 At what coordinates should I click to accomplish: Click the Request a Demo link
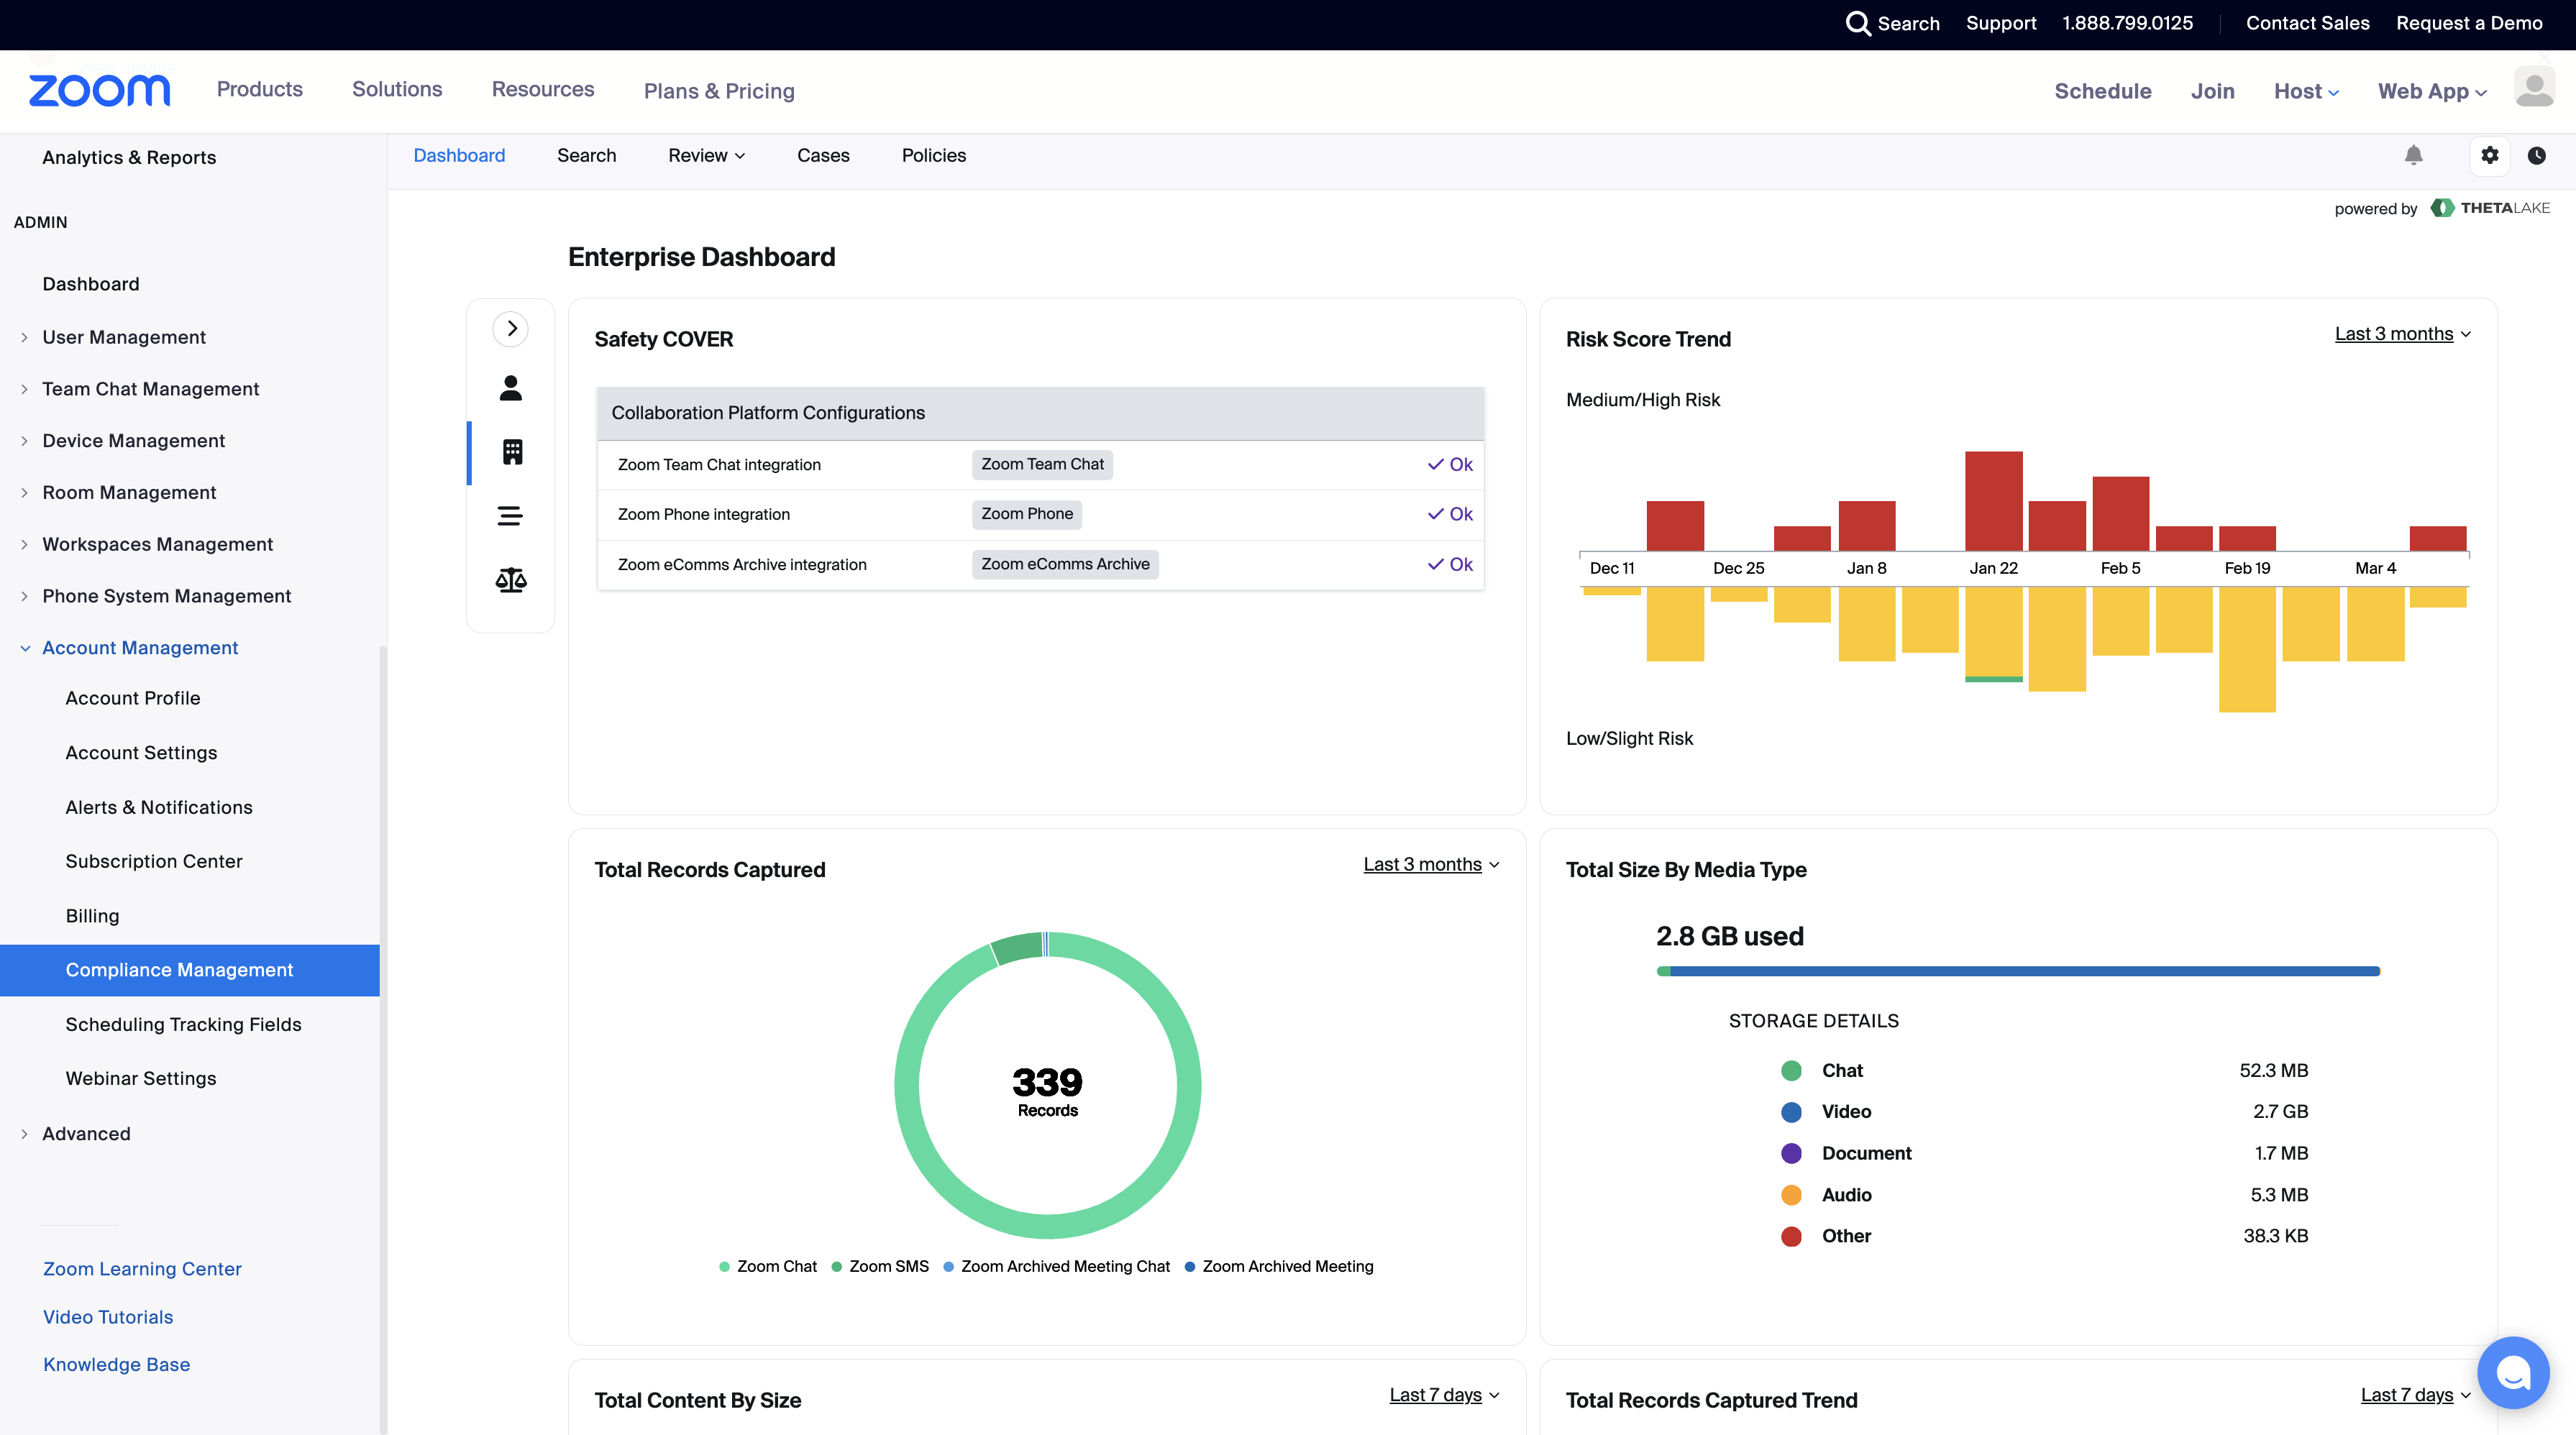[2469, 23]
